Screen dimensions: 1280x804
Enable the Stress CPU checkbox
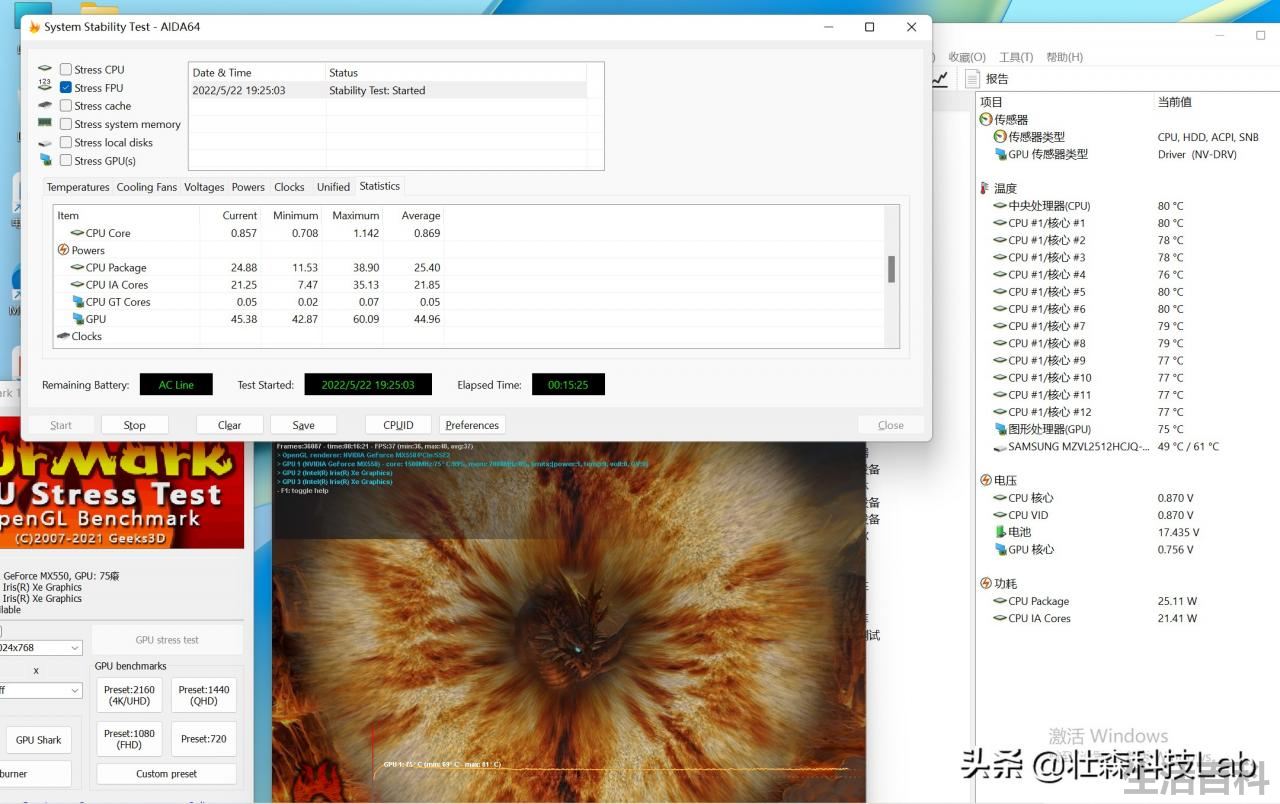66,69
